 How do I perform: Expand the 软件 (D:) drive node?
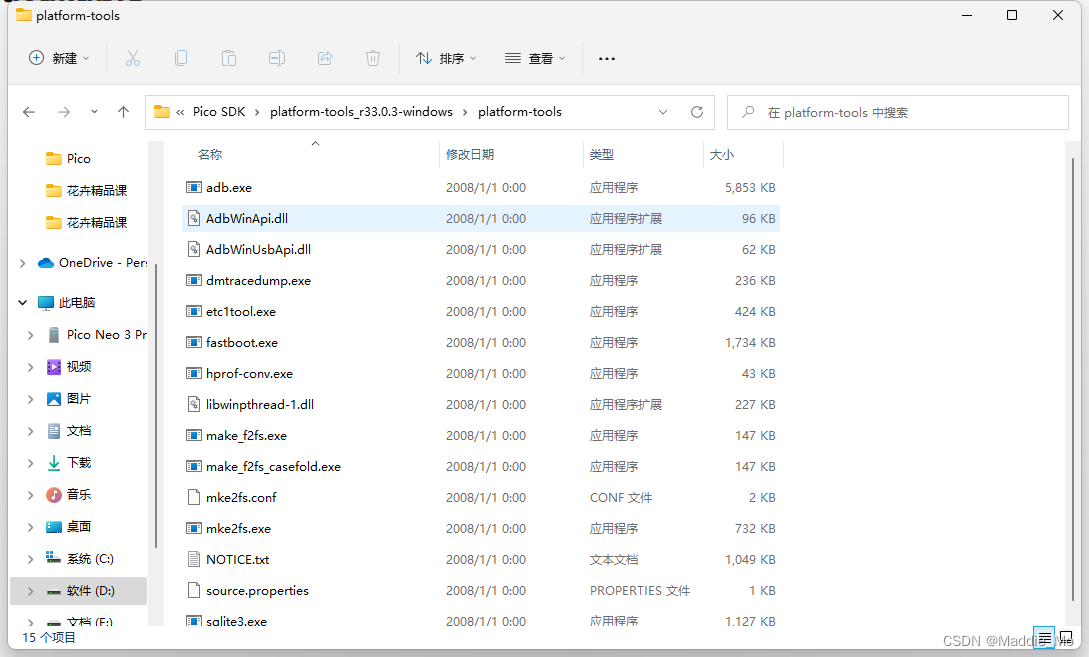pyautogui.click(x=30, y=591)
